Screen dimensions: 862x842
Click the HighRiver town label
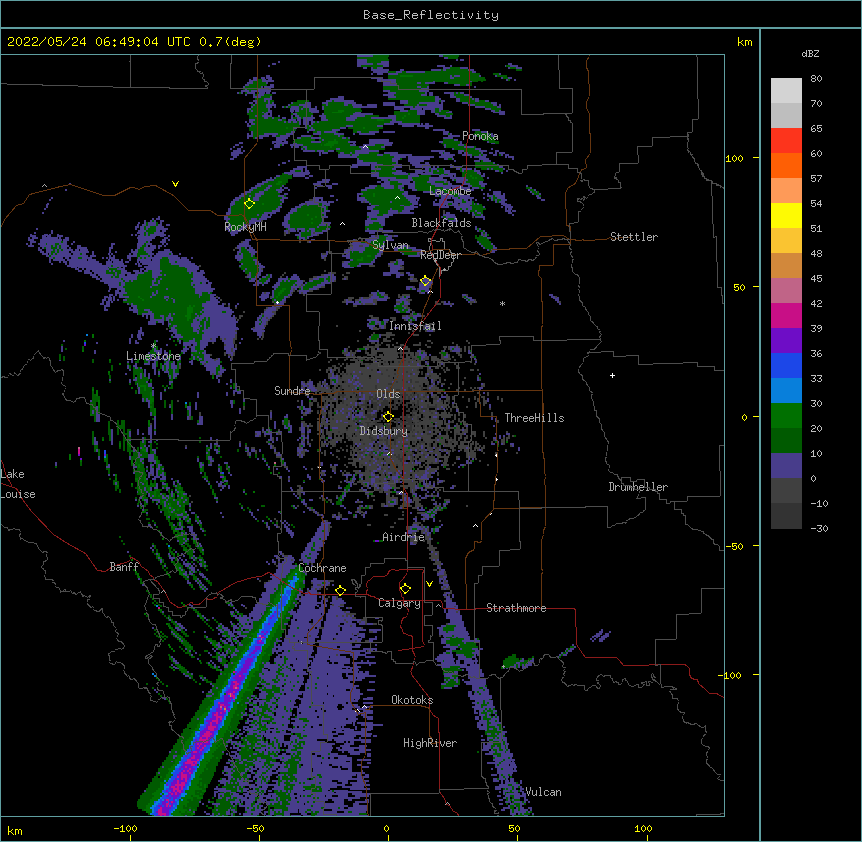pos(430,743)
